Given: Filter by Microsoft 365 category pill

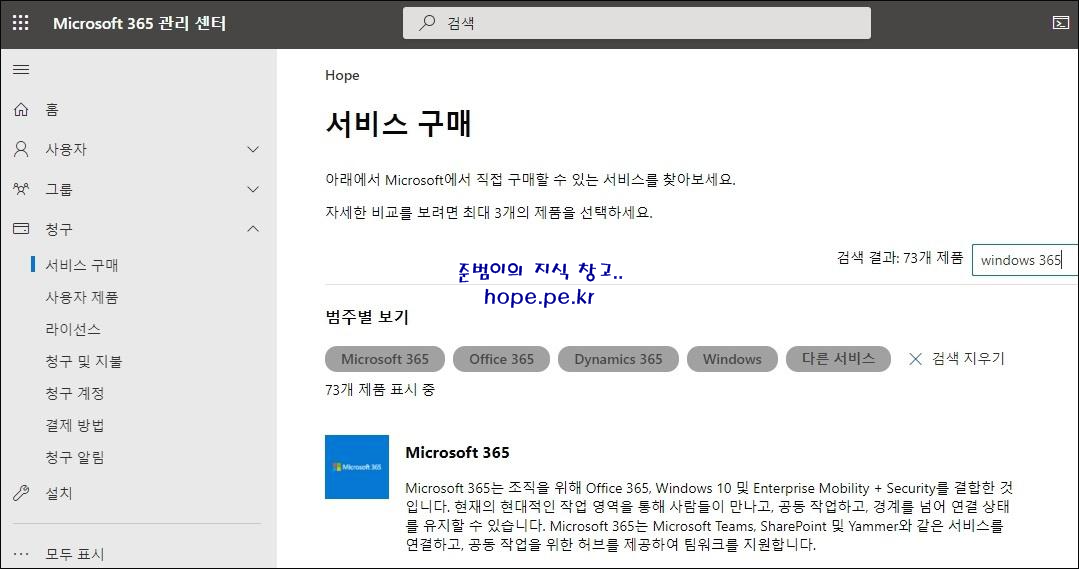Looking at the screenshot, I should (x=385, y=358).
